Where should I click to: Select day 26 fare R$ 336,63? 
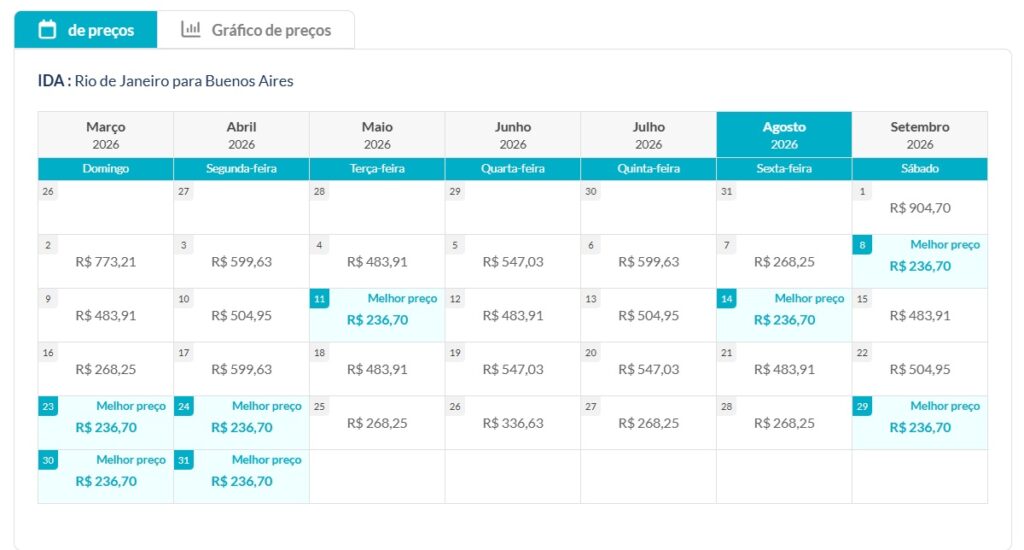(x=513, y=423)
